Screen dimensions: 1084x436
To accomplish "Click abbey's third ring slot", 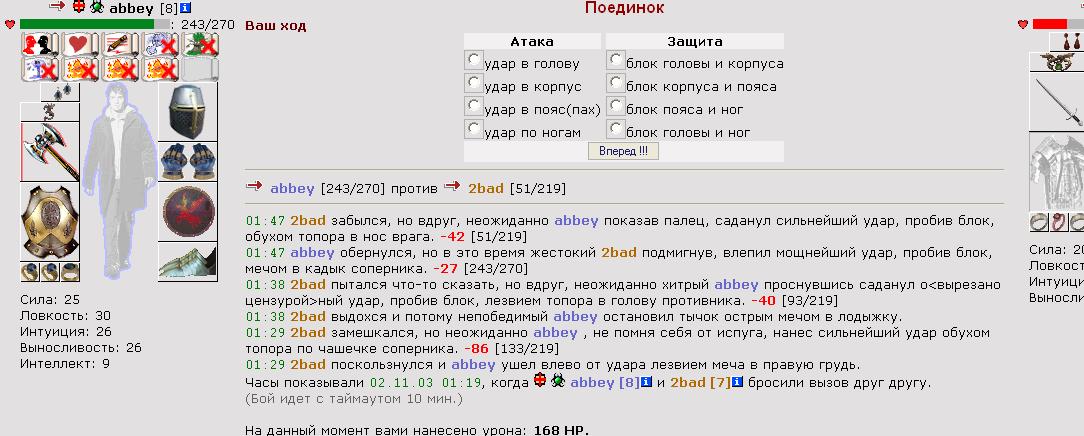I will (x=71, y=272).
